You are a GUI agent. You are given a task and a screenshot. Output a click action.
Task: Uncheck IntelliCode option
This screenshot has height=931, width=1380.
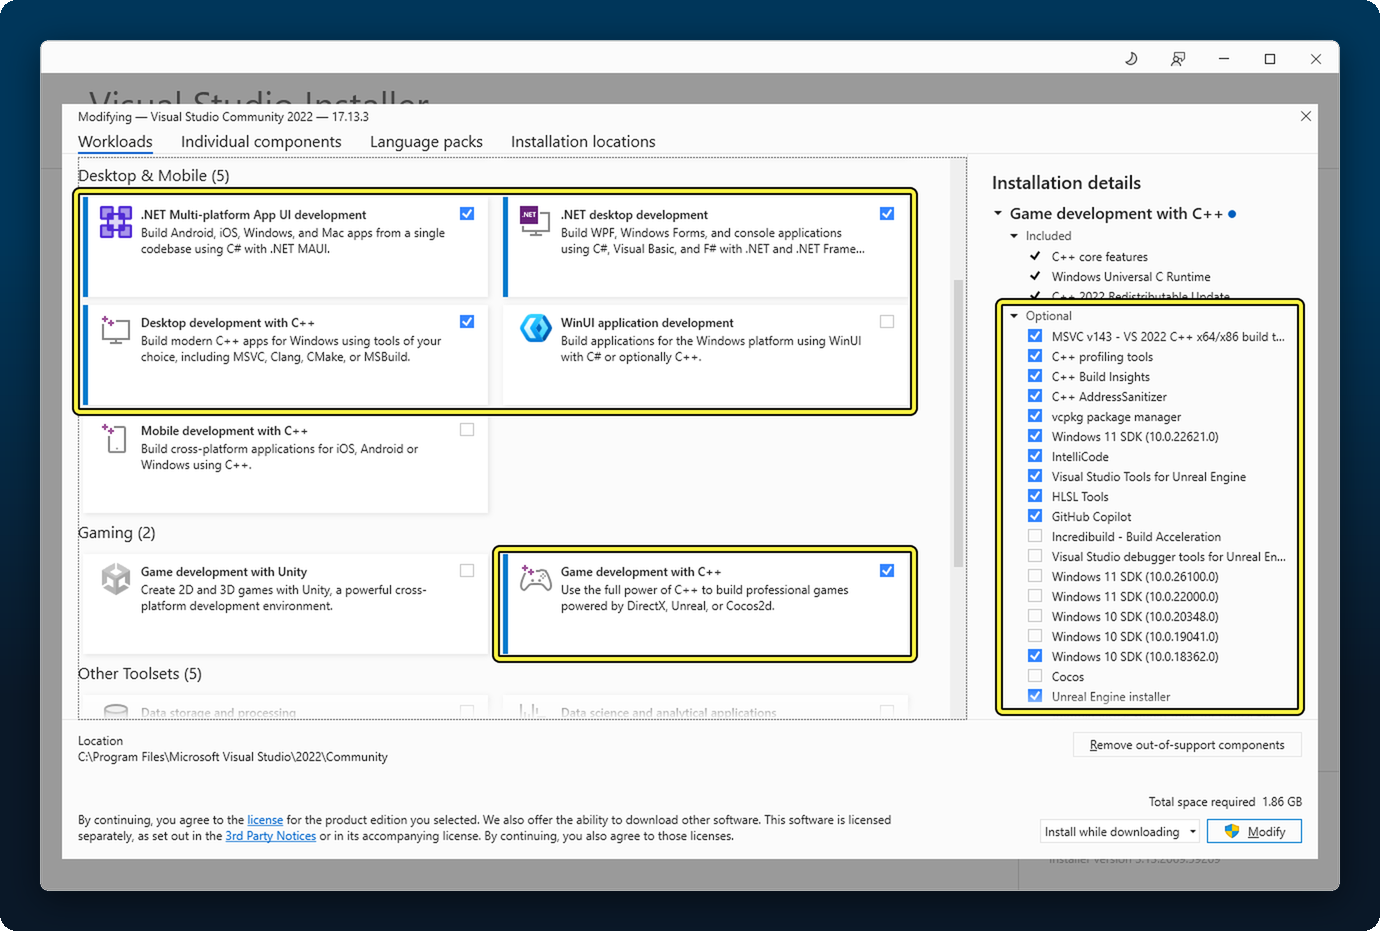click(x=1035, y=456)
